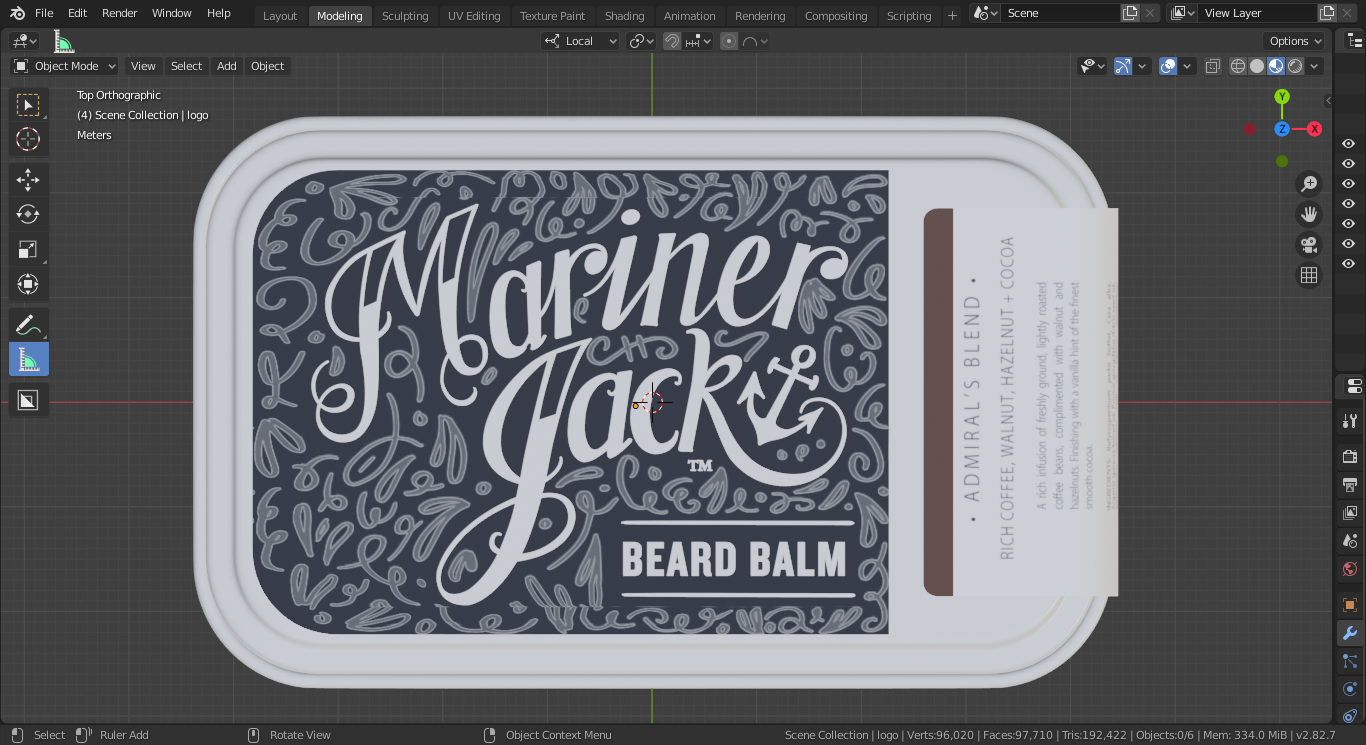
Task: Expand the Options dropdown
Action: tap(1295, 41)
